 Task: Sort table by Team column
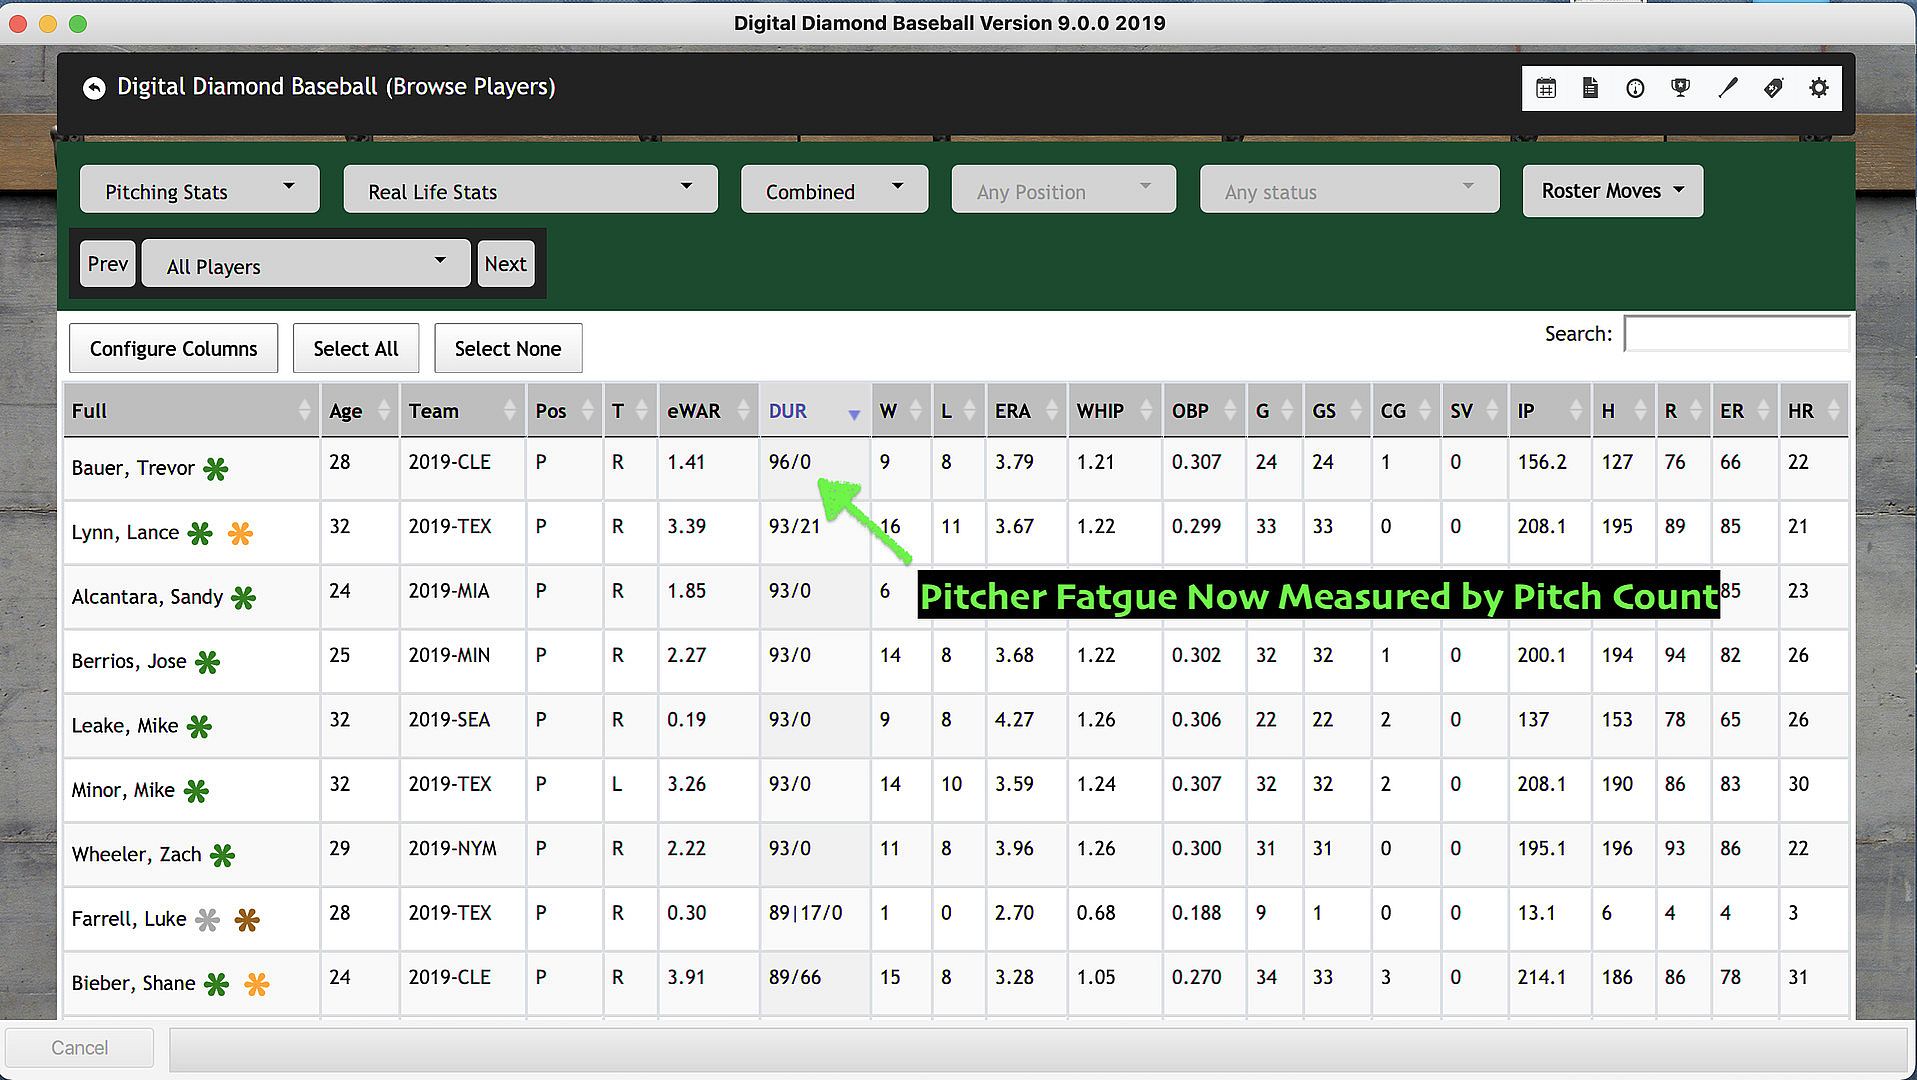point(462,410)
